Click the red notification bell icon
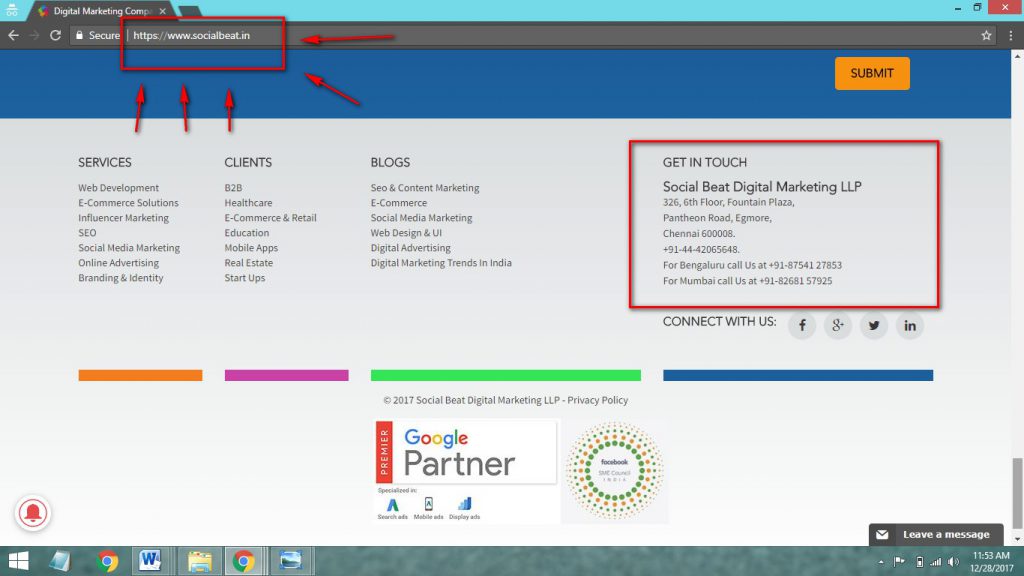 pos(33,513)
